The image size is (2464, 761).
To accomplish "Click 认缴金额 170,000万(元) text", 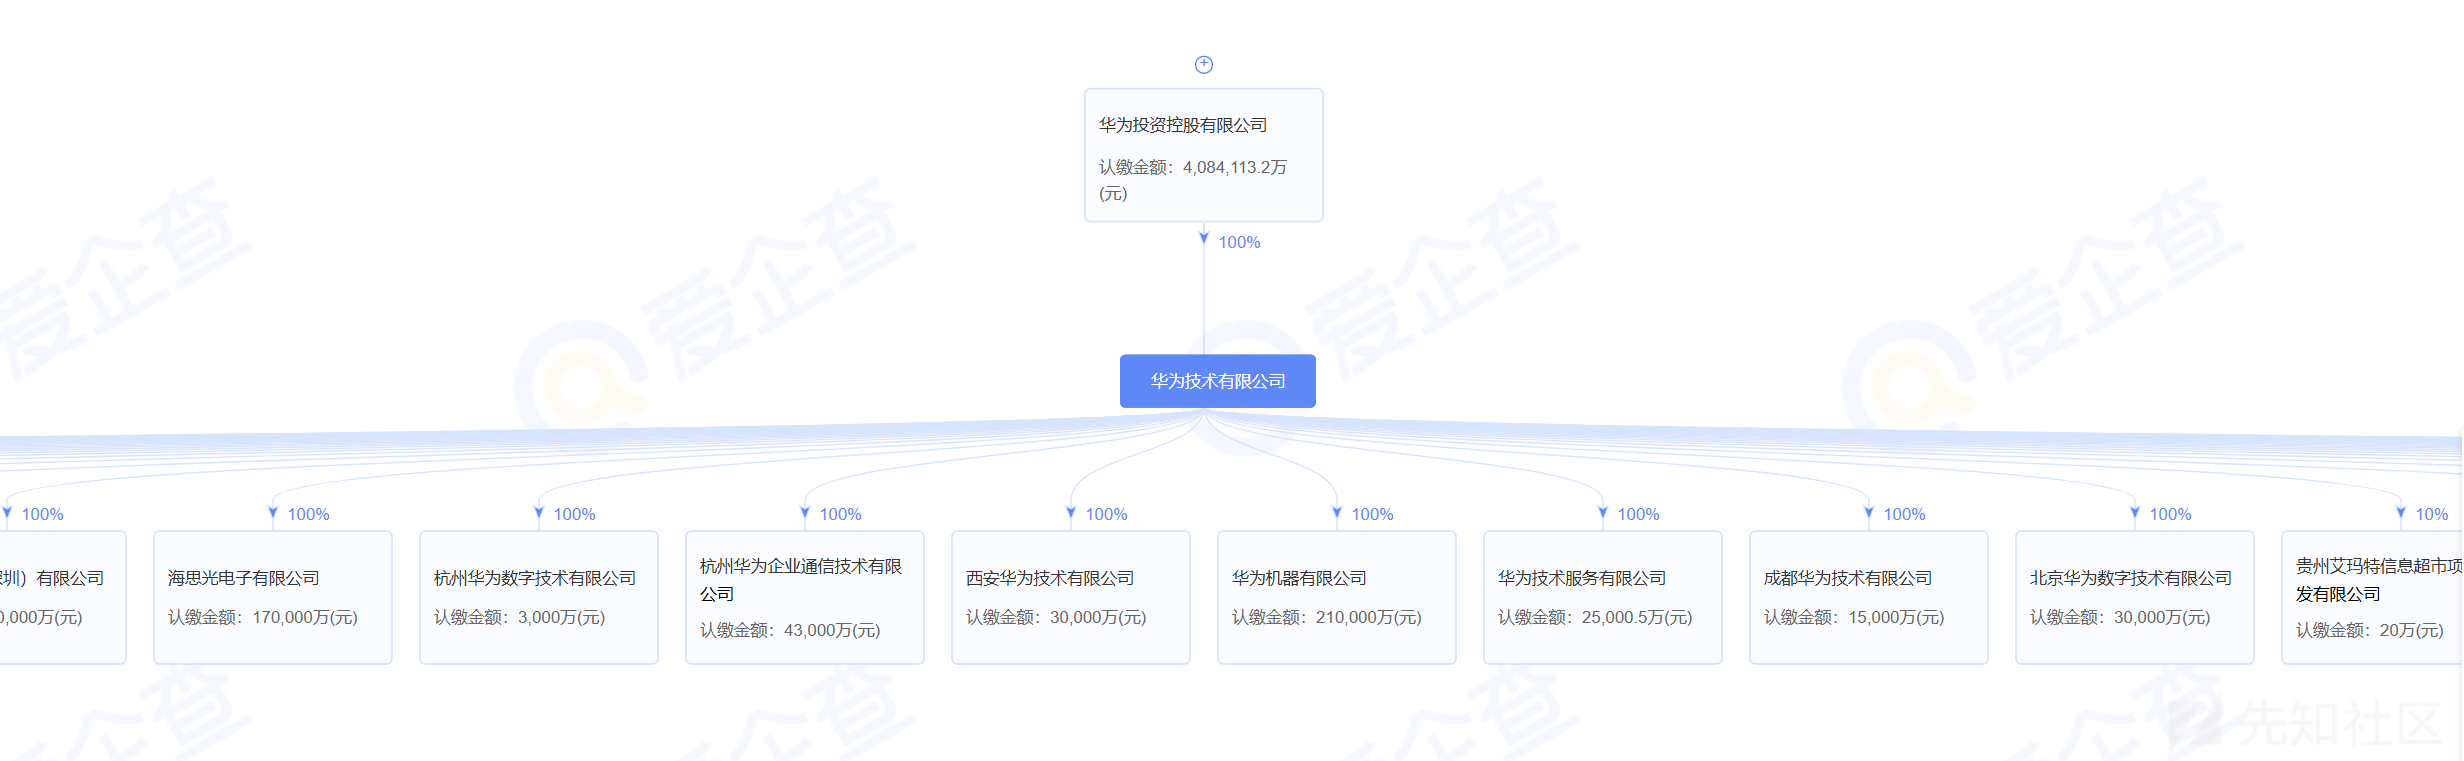I will [x=263, y=617].
